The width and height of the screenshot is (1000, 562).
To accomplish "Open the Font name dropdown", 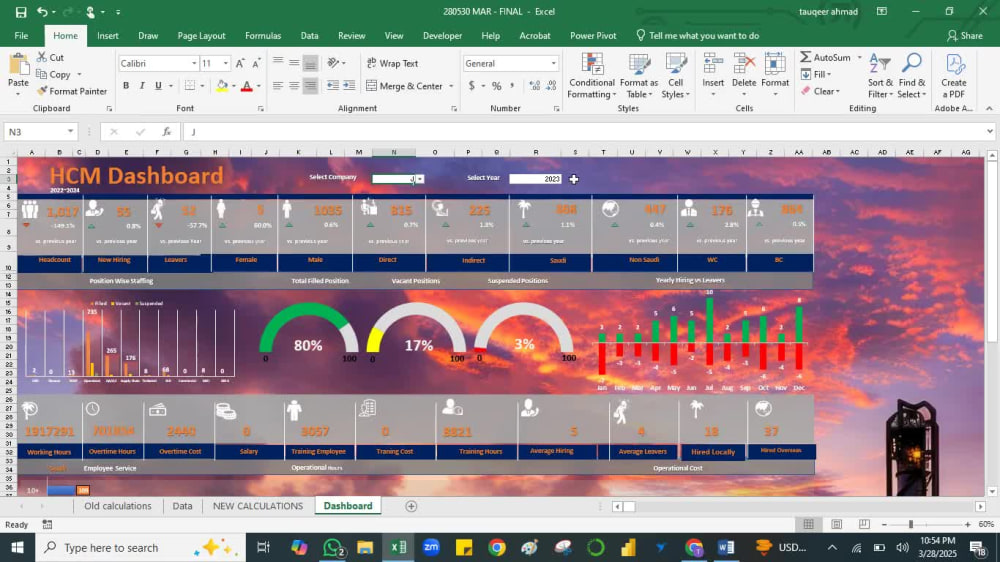I will [194, 63].
